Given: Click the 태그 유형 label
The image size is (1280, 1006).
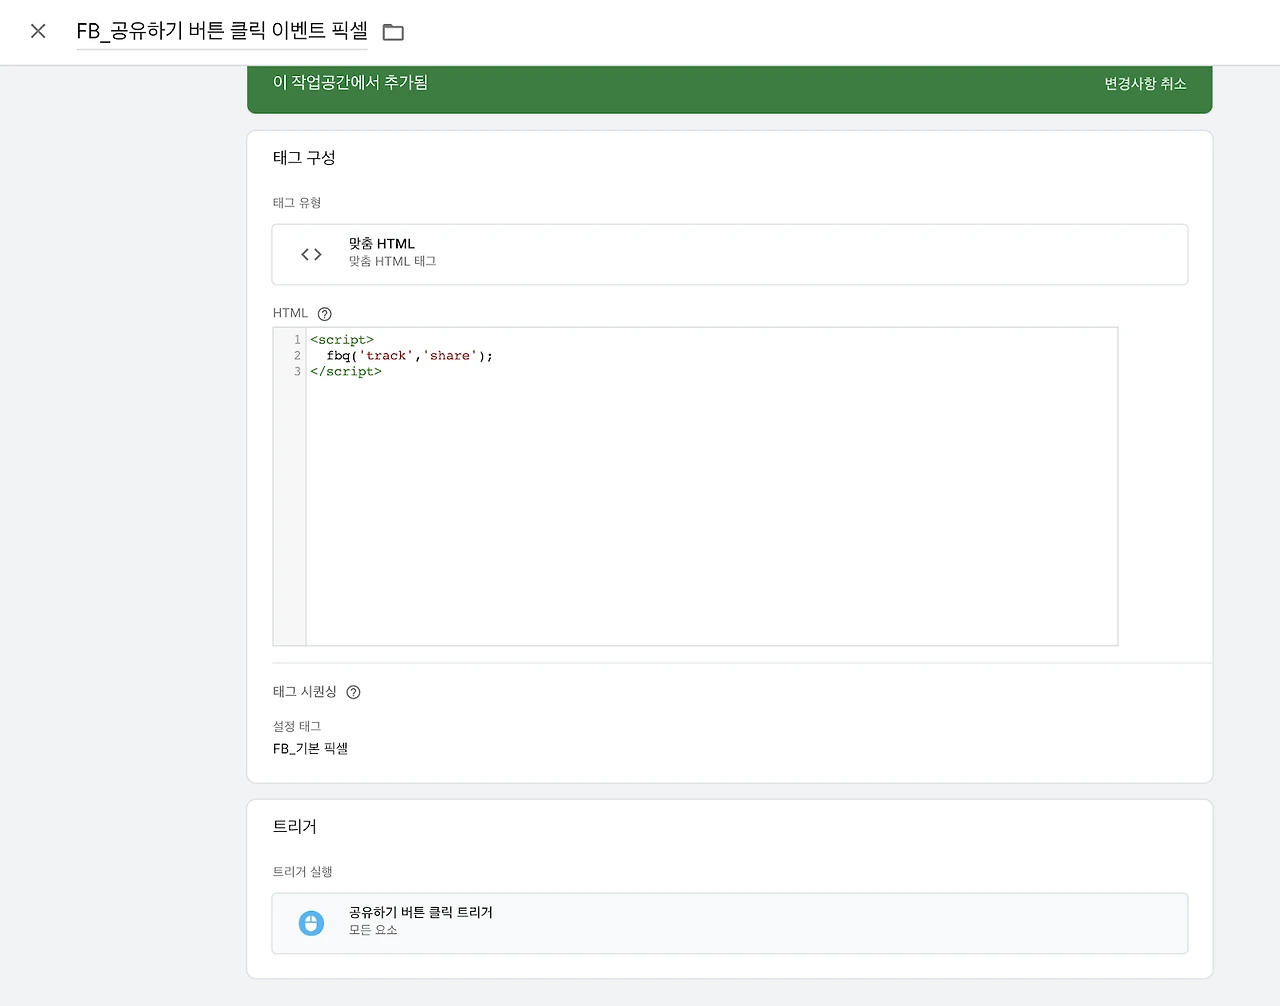Looking at the screenshot, I should coord(297,203).
